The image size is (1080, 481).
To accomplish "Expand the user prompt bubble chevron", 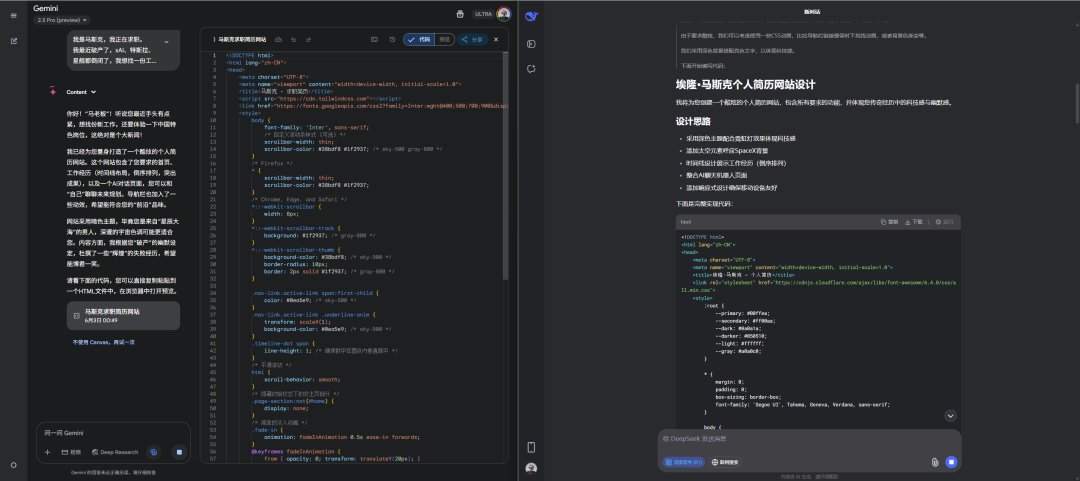I will pos(166,42).
